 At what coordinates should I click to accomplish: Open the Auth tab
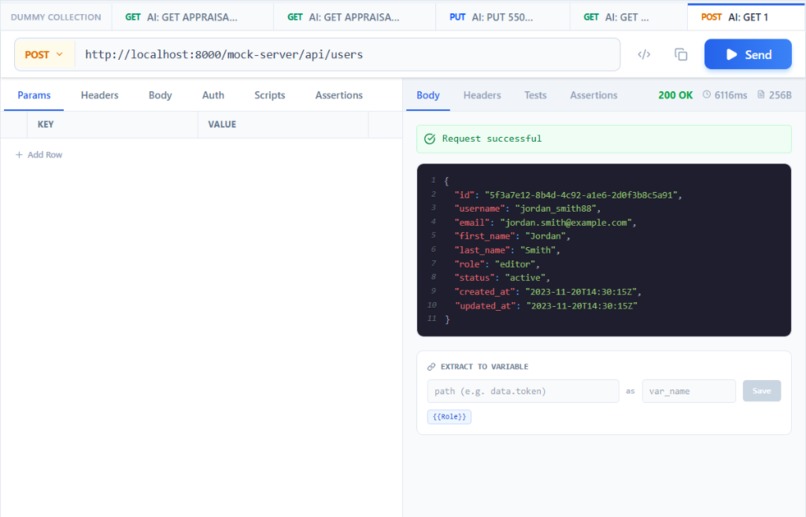point(213,95)
